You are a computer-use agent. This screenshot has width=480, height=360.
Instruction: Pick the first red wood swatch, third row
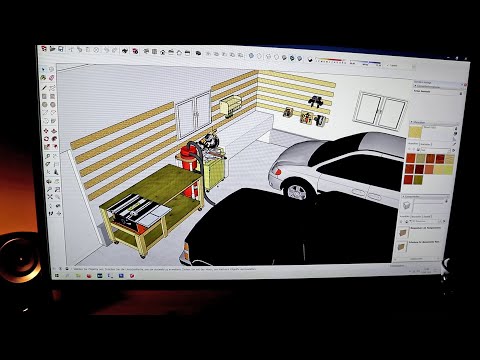(x=409, y=180)
